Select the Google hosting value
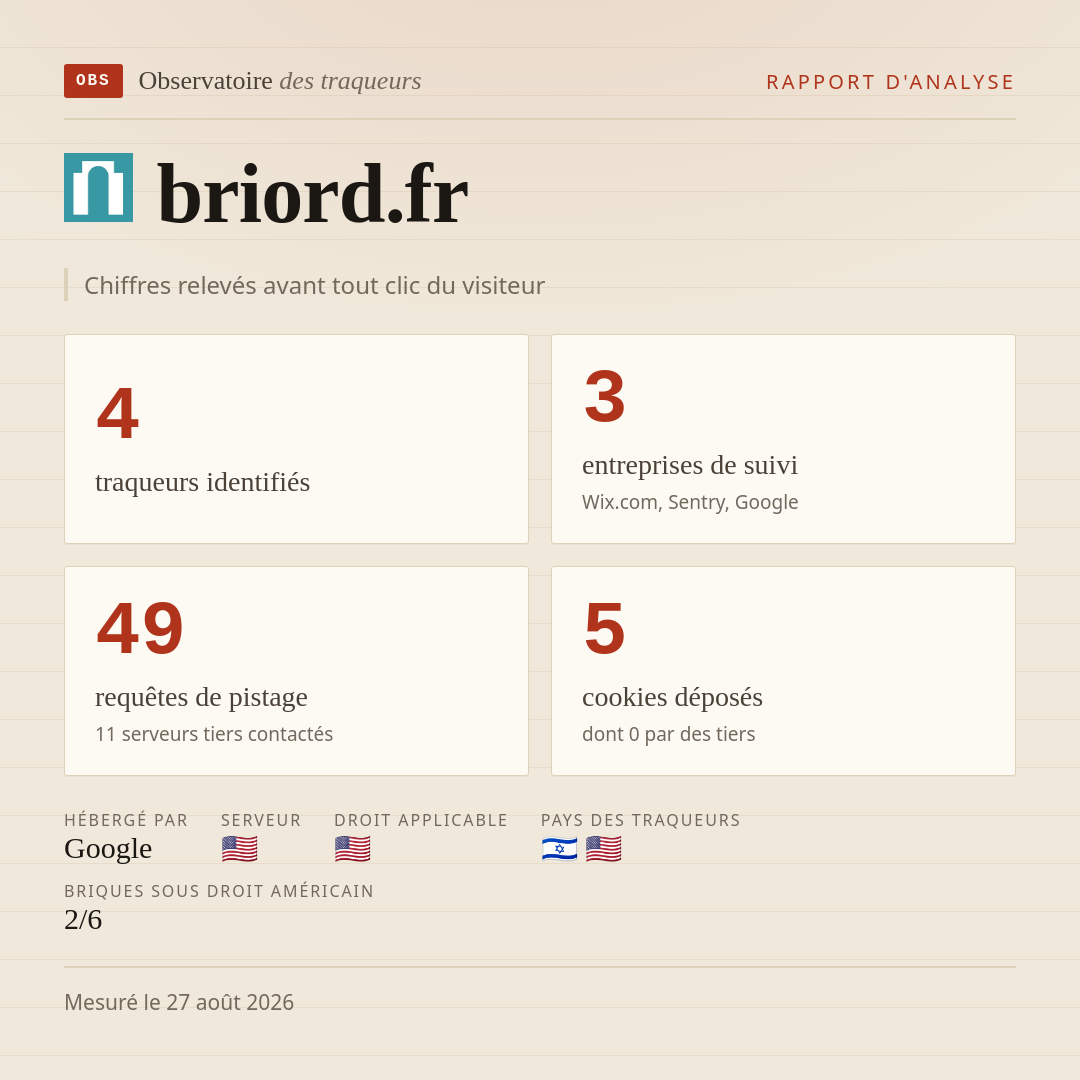 coord(108,849)
